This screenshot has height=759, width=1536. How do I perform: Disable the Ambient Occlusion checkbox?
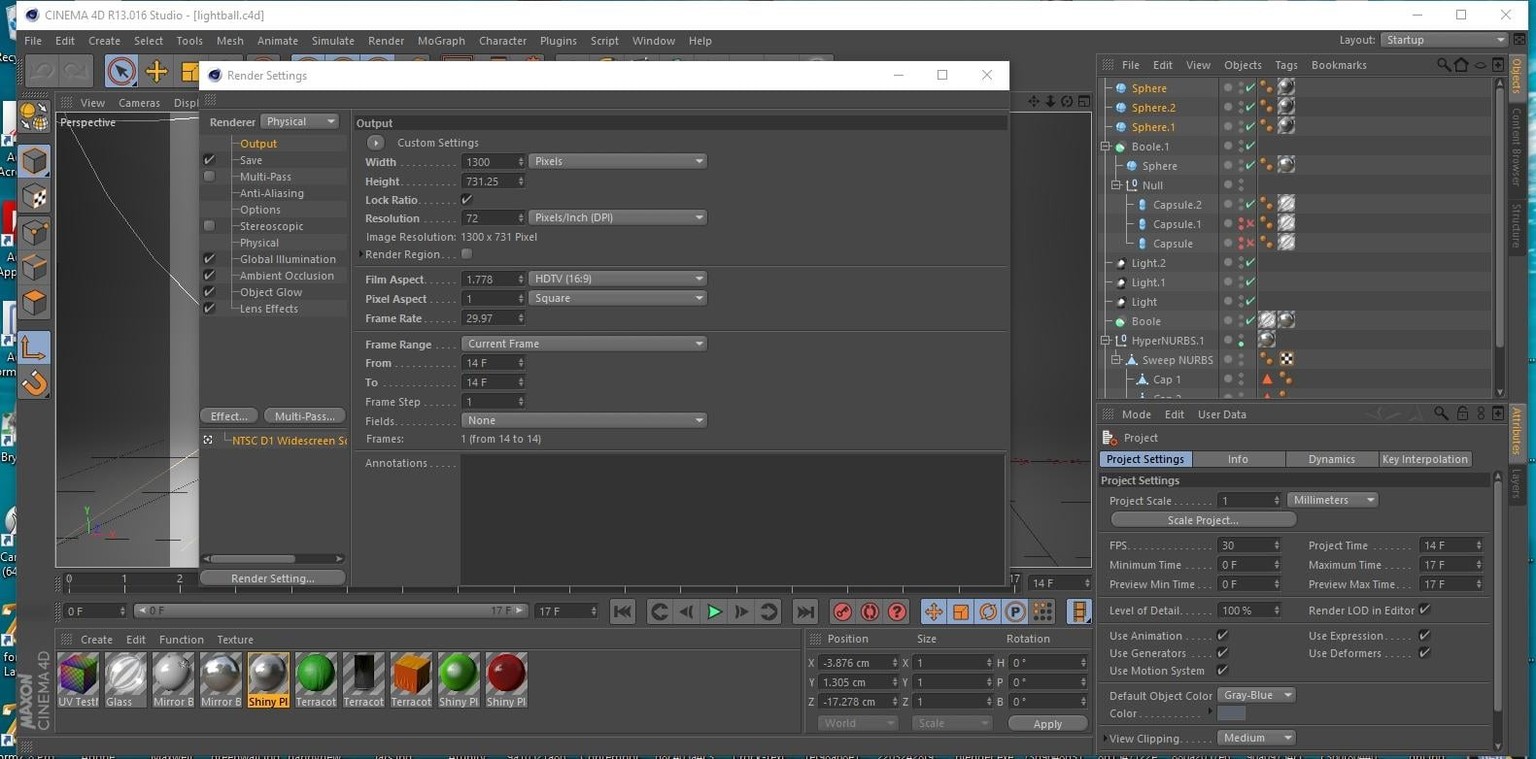coord(209,276)
